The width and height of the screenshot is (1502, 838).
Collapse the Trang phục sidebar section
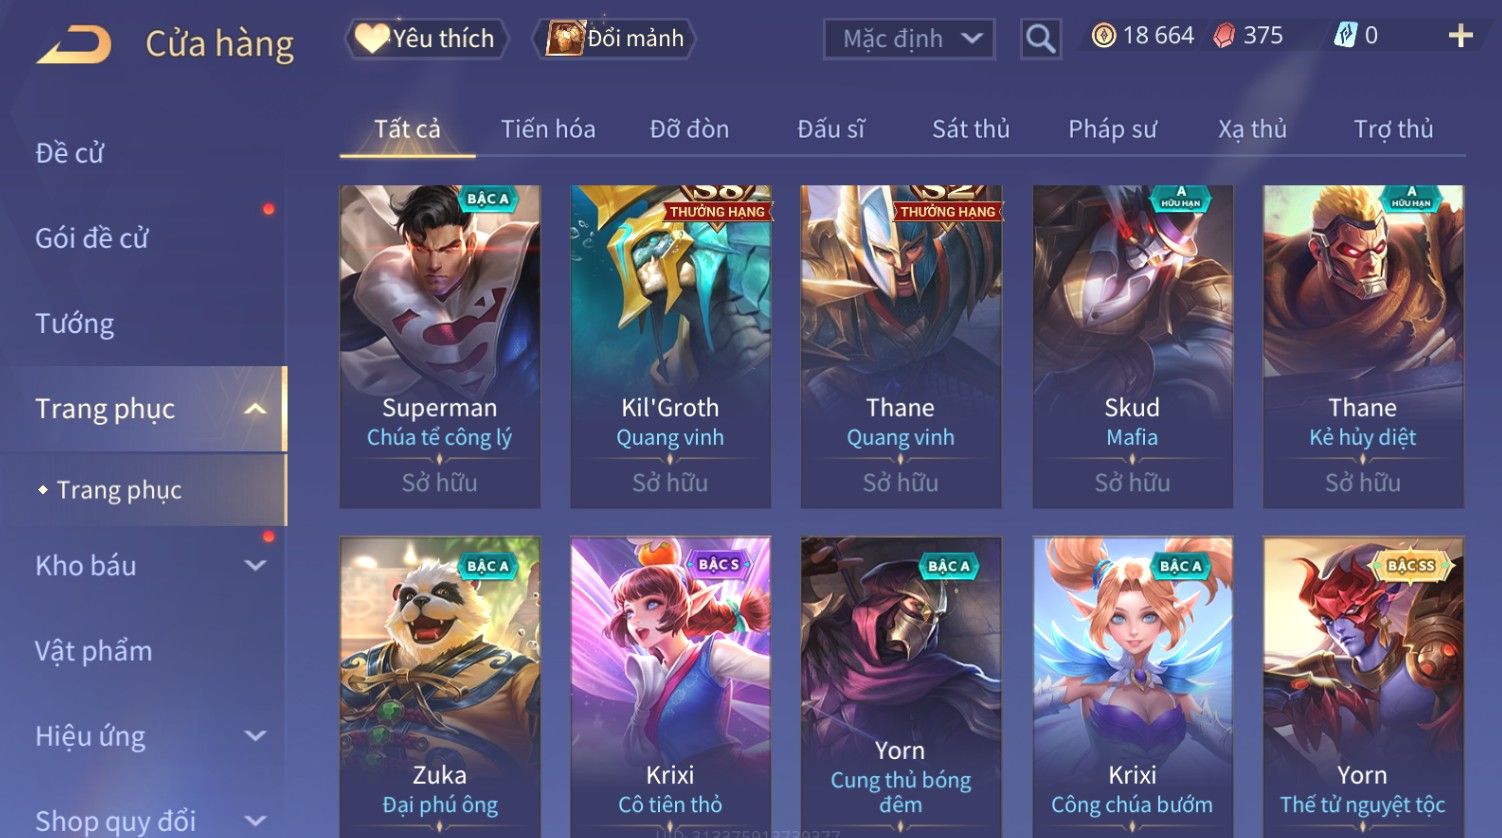click(x=256, y=409)
